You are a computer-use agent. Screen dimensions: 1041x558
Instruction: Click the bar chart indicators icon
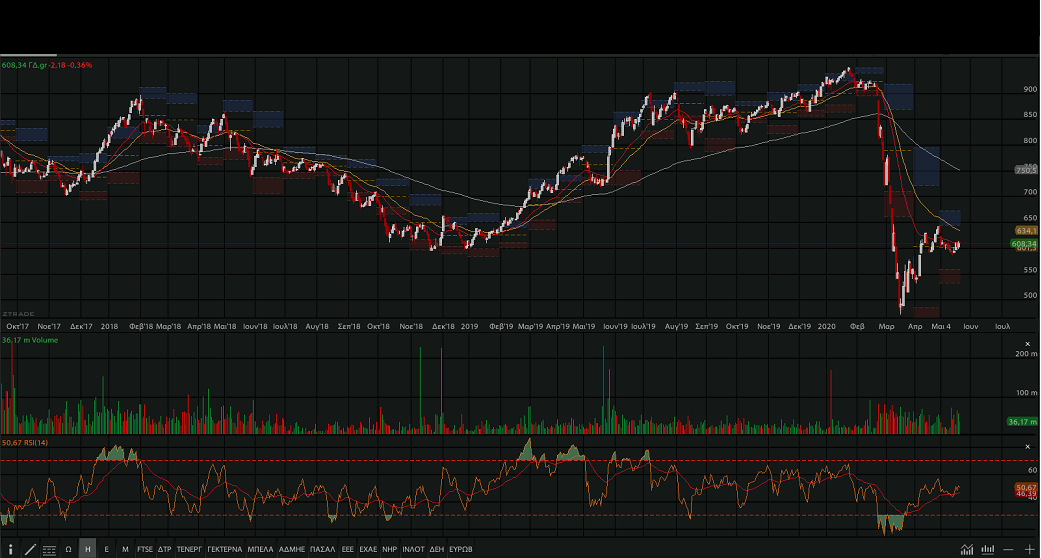pos(988,549)
